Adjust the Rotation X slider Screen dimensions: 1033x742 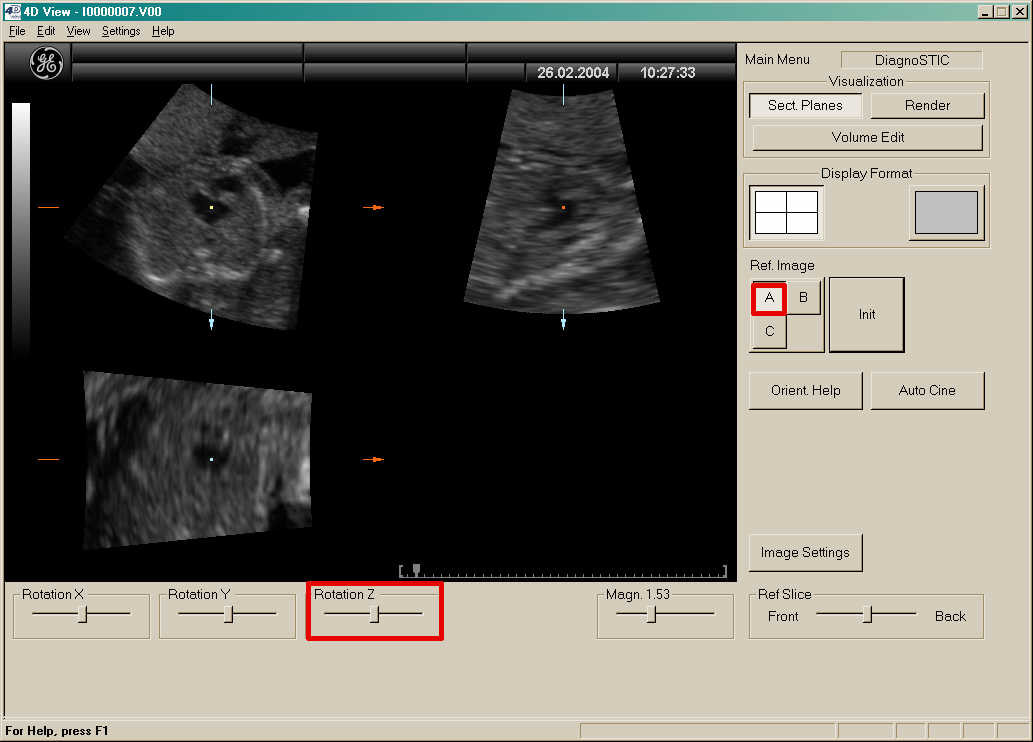pyautogui.click(x=82, y=614)
